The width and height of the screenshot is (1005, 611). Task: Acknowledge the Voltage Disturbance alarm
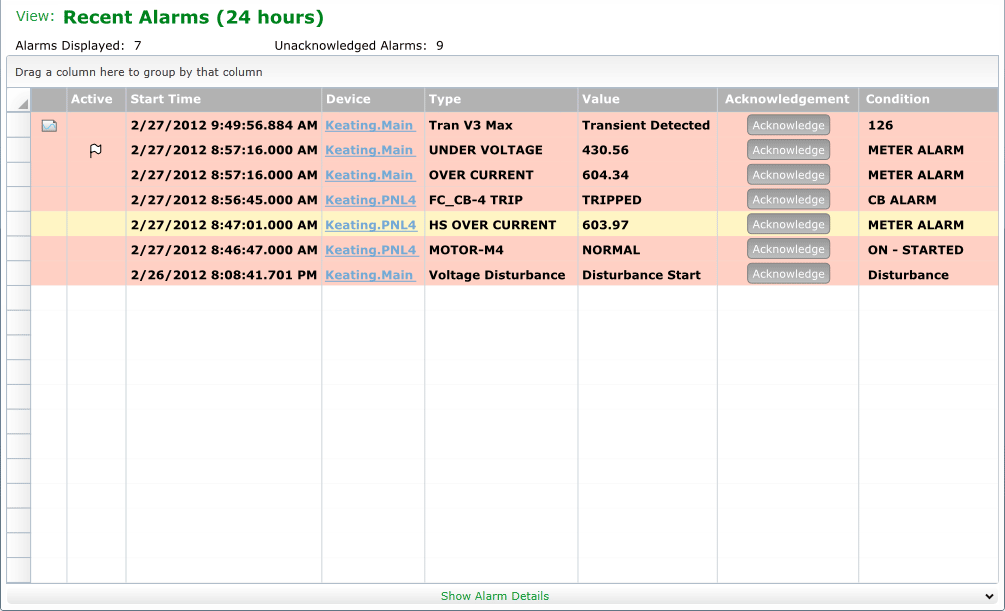click(788, 274)
